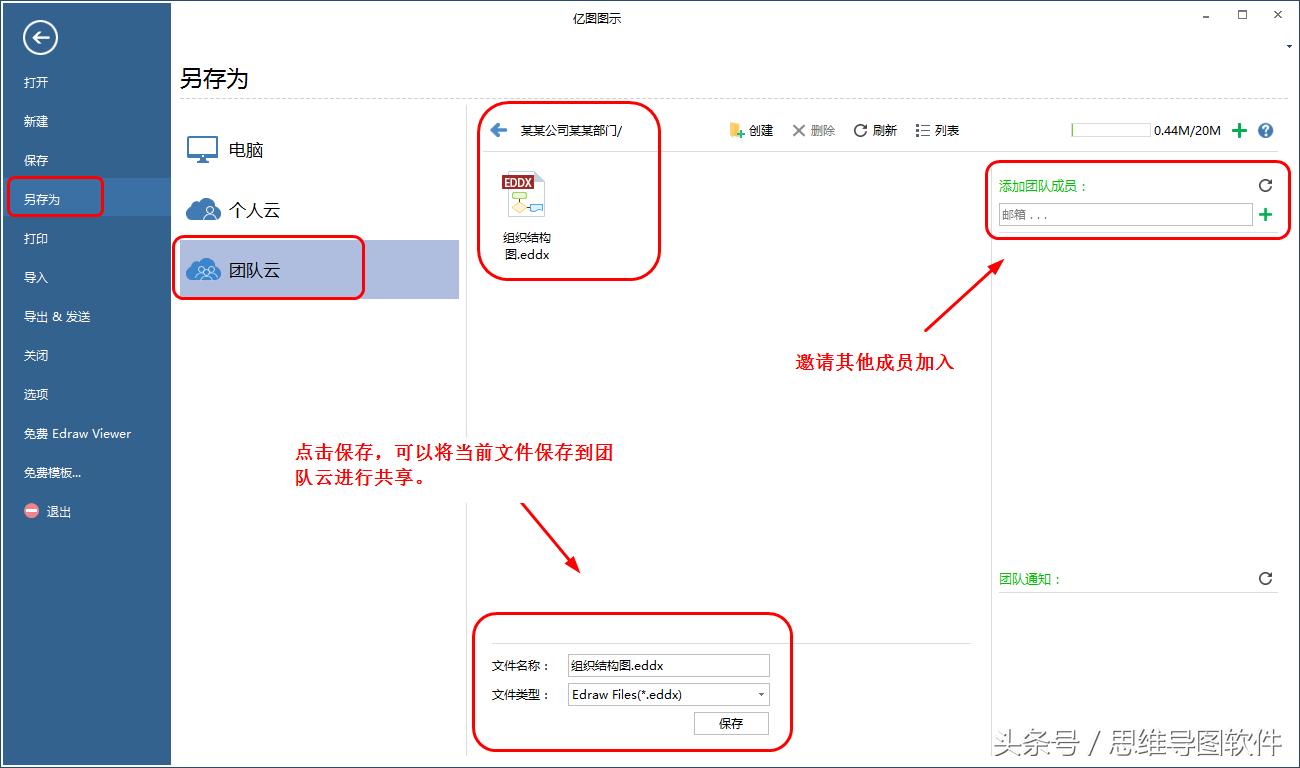This screenshot has width=1300, height=768.
Task: Click the back arrow above 某某公司某某部门
Action: [498, 128]
